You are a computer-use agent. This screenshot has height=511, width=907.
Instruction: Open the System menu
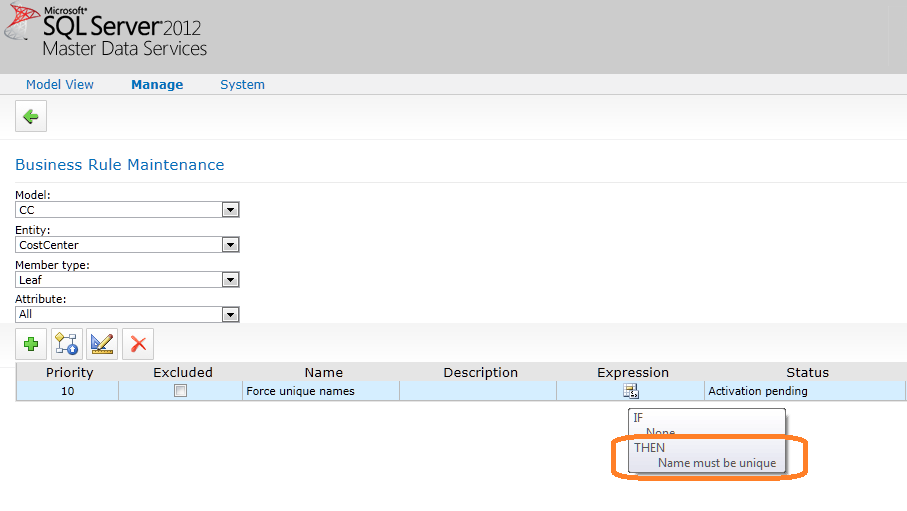242,85
